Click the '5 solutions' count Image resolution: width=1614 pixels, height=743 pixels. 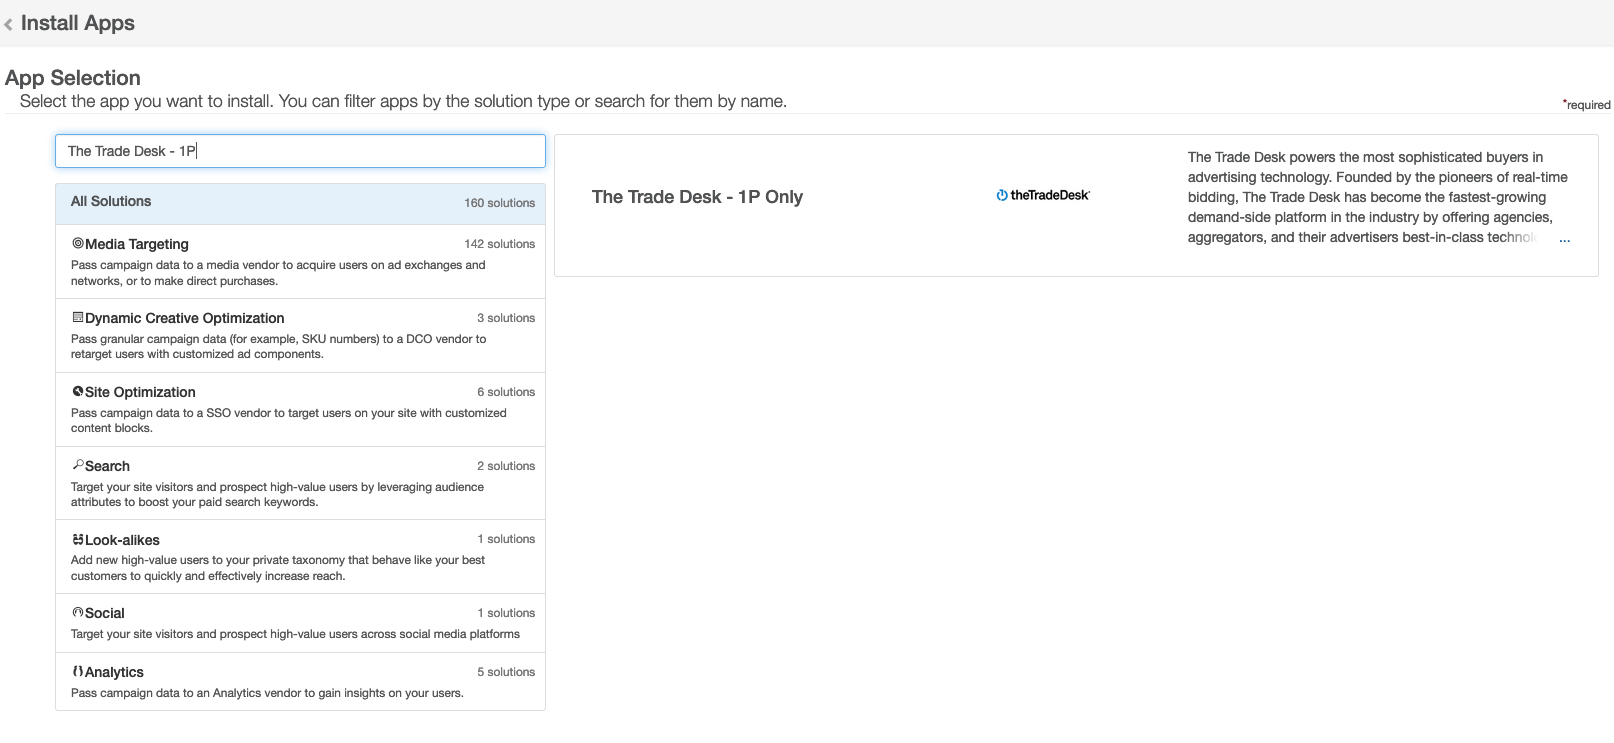tap(506, 672)
